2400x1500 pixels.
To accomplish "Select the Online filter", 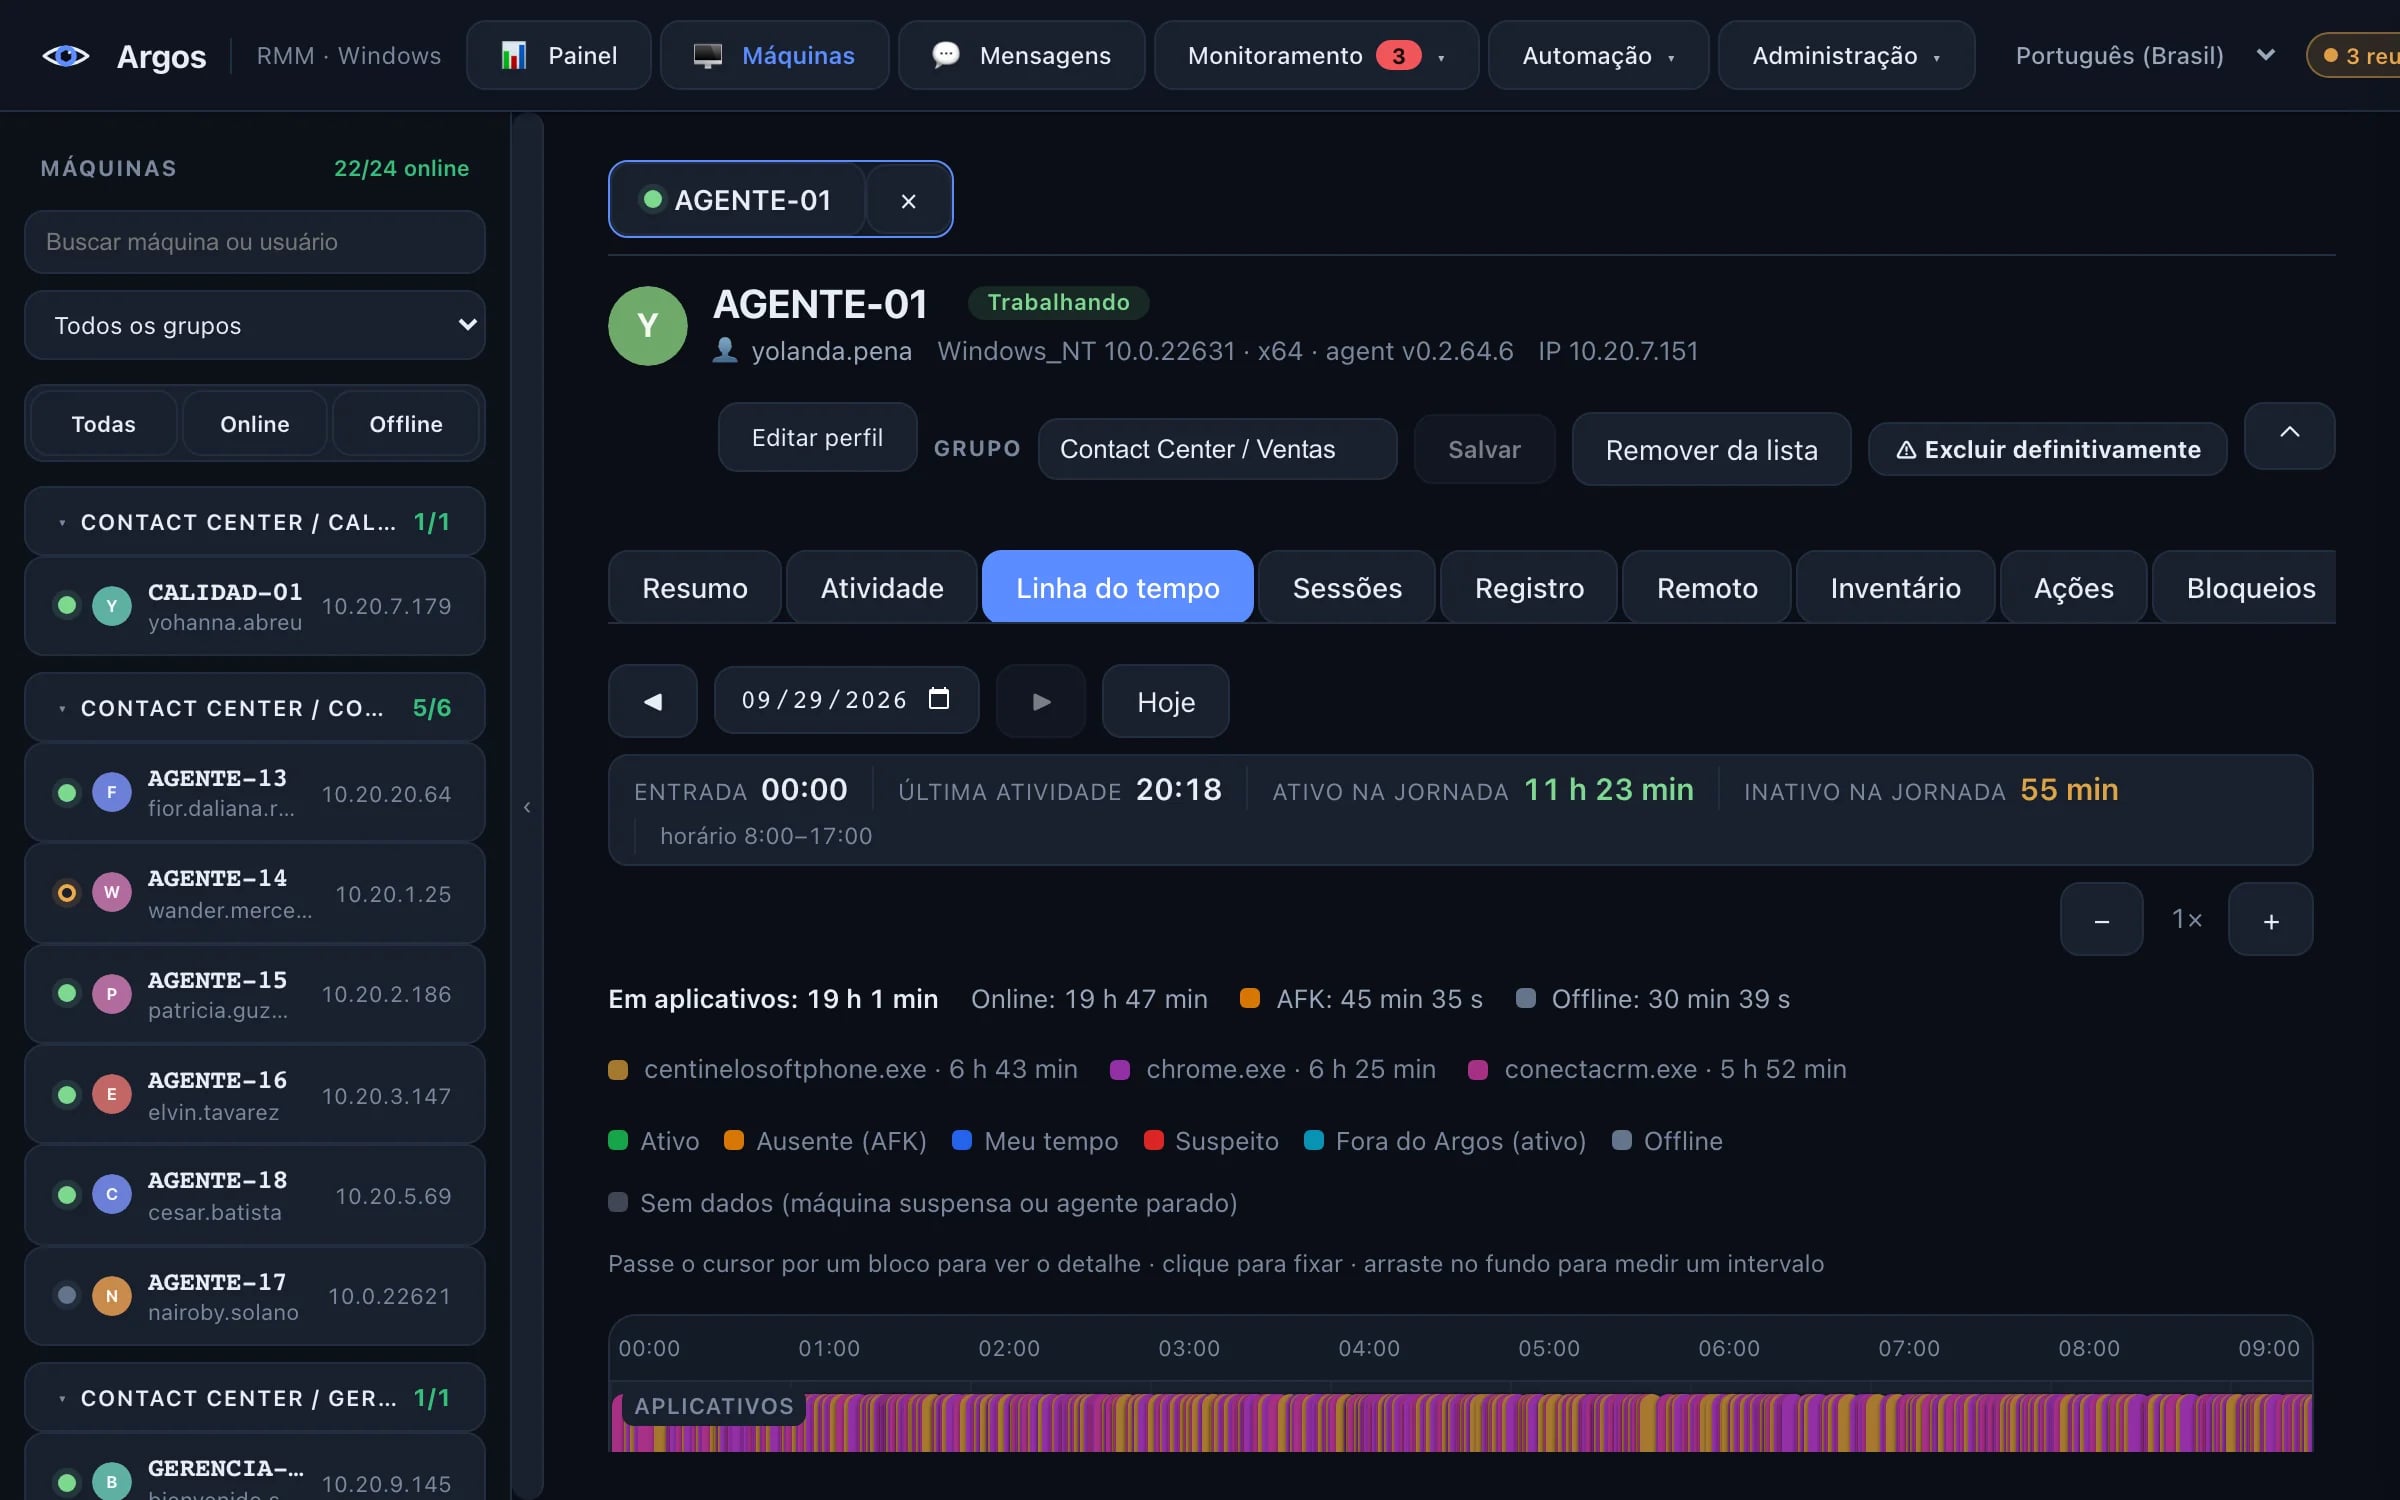I will [255, 424].
